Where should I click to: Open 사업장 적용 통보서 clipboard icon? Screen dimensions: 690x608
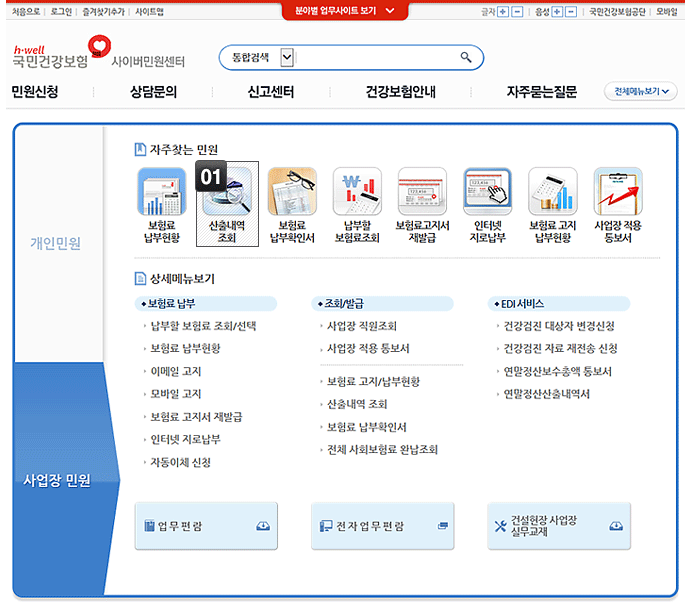[618, 191]
